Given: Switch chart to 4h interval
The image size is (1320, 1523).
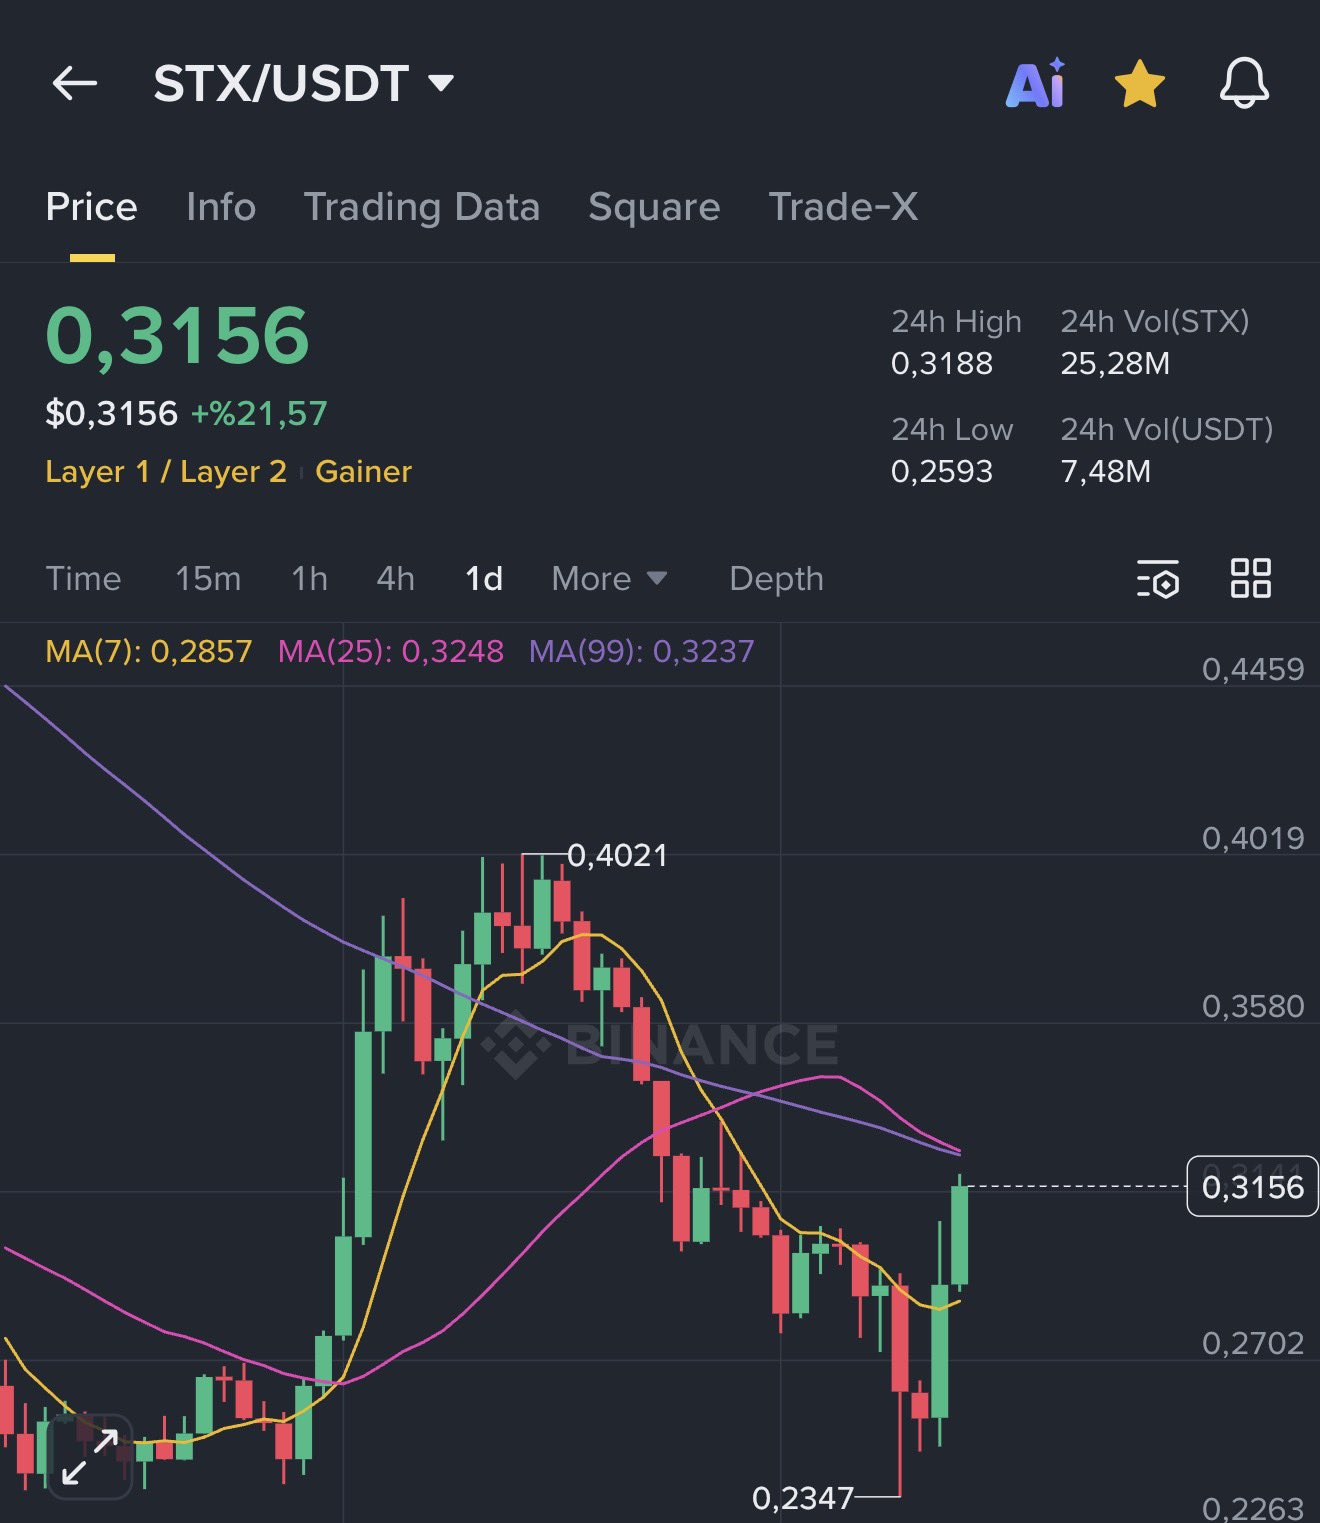Looking at the screenshot, I should [x=395, y=579].
